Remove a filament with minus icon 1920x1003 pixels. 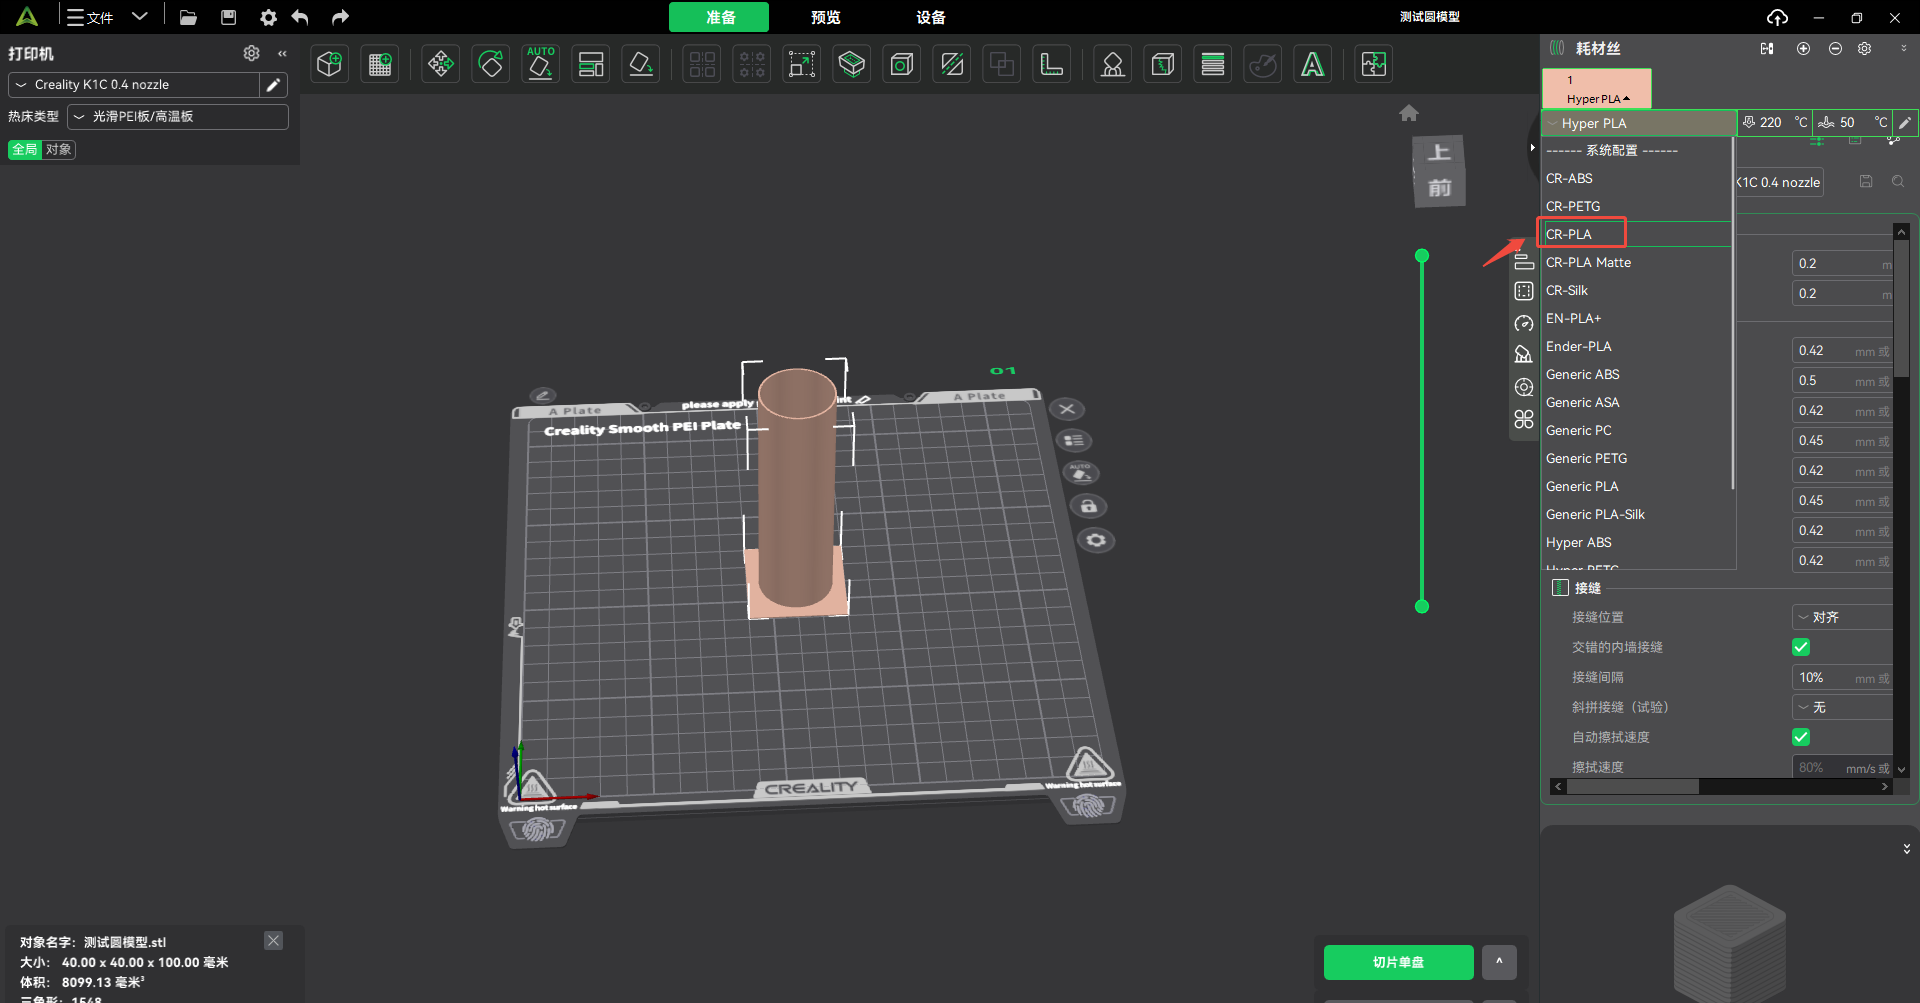(1835, 48)
